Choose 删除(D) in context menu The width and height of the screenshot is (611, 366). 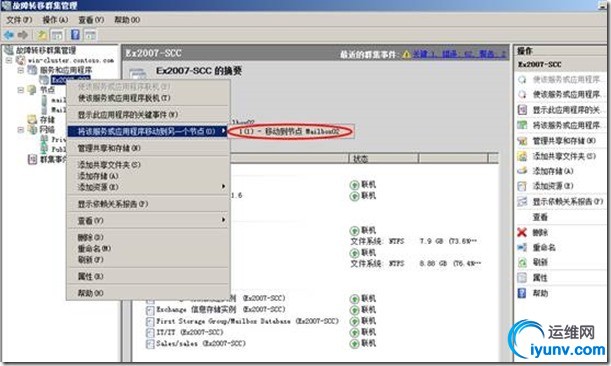coord(148,237)
